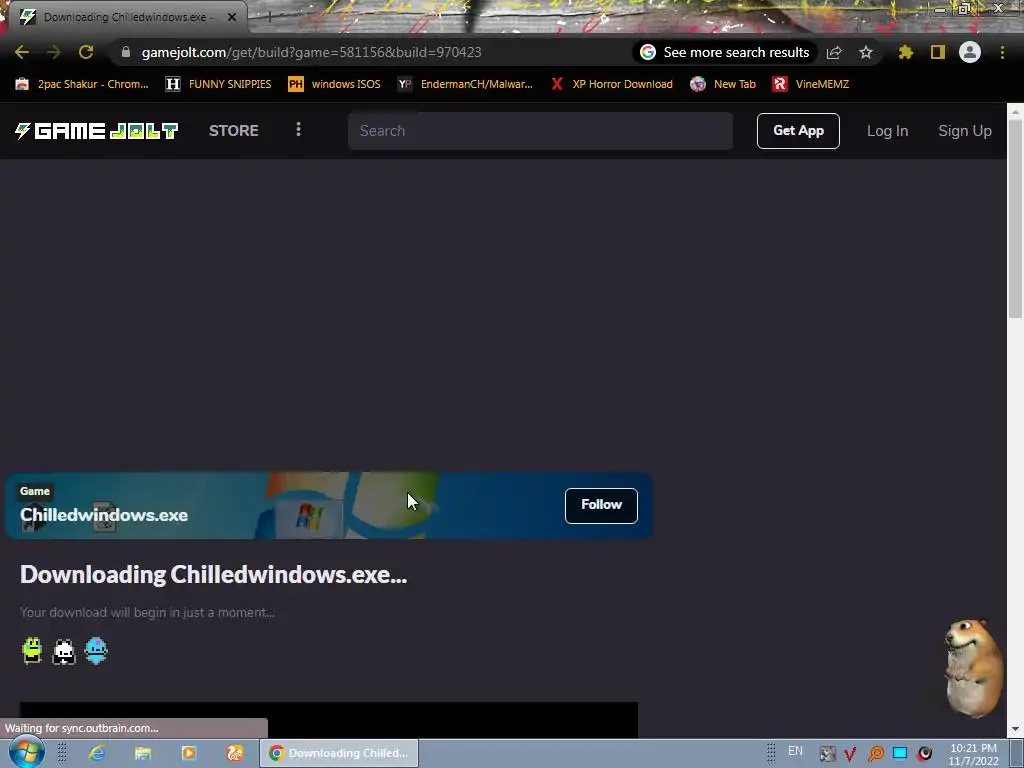The height and width of the screenshot is (768, 1024).
Task: Click the browser forward arrow
Action: [x=54, y=52]
